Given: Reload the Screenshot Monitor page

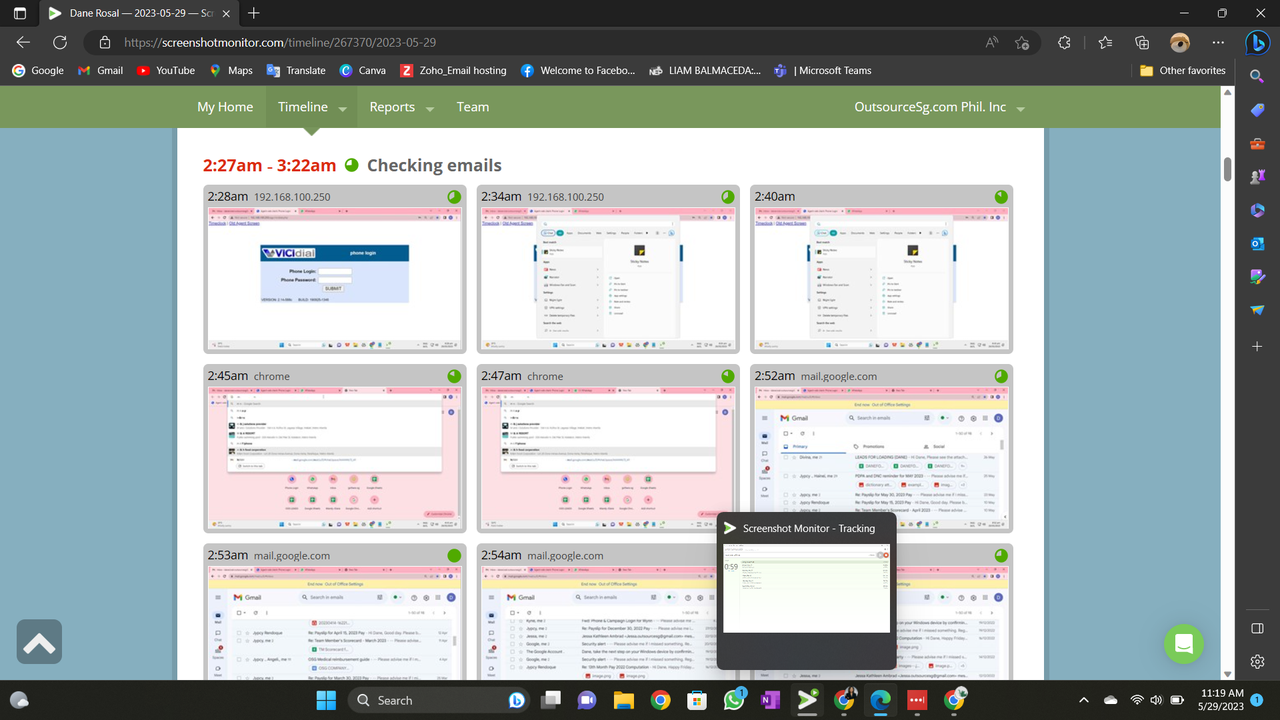Looking at the screenshot, I should [60, 43].
